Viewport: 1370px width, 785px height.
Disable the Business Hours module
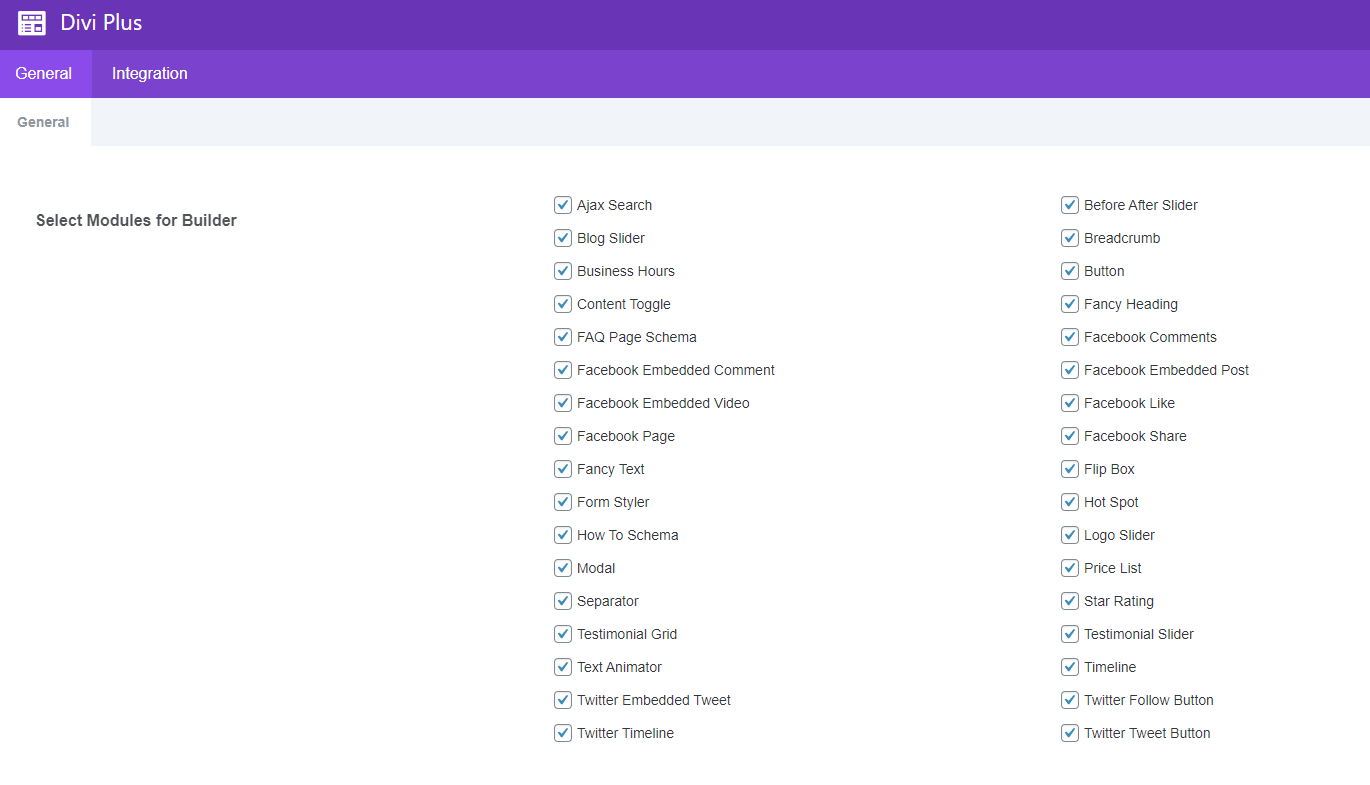(x=563, y=271)
